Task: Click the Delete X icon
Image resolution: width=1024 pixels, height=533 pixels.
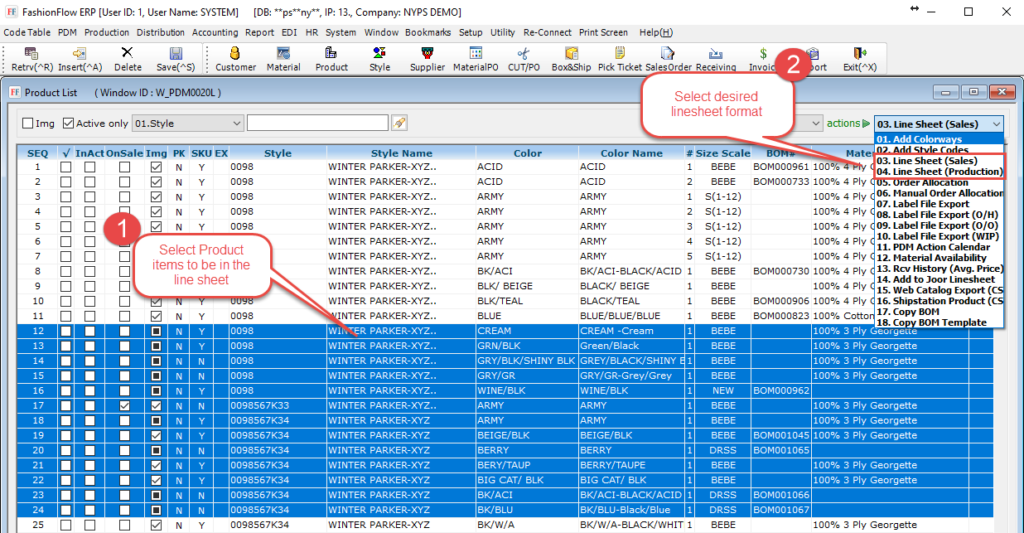Action: (x=127, y=53)
